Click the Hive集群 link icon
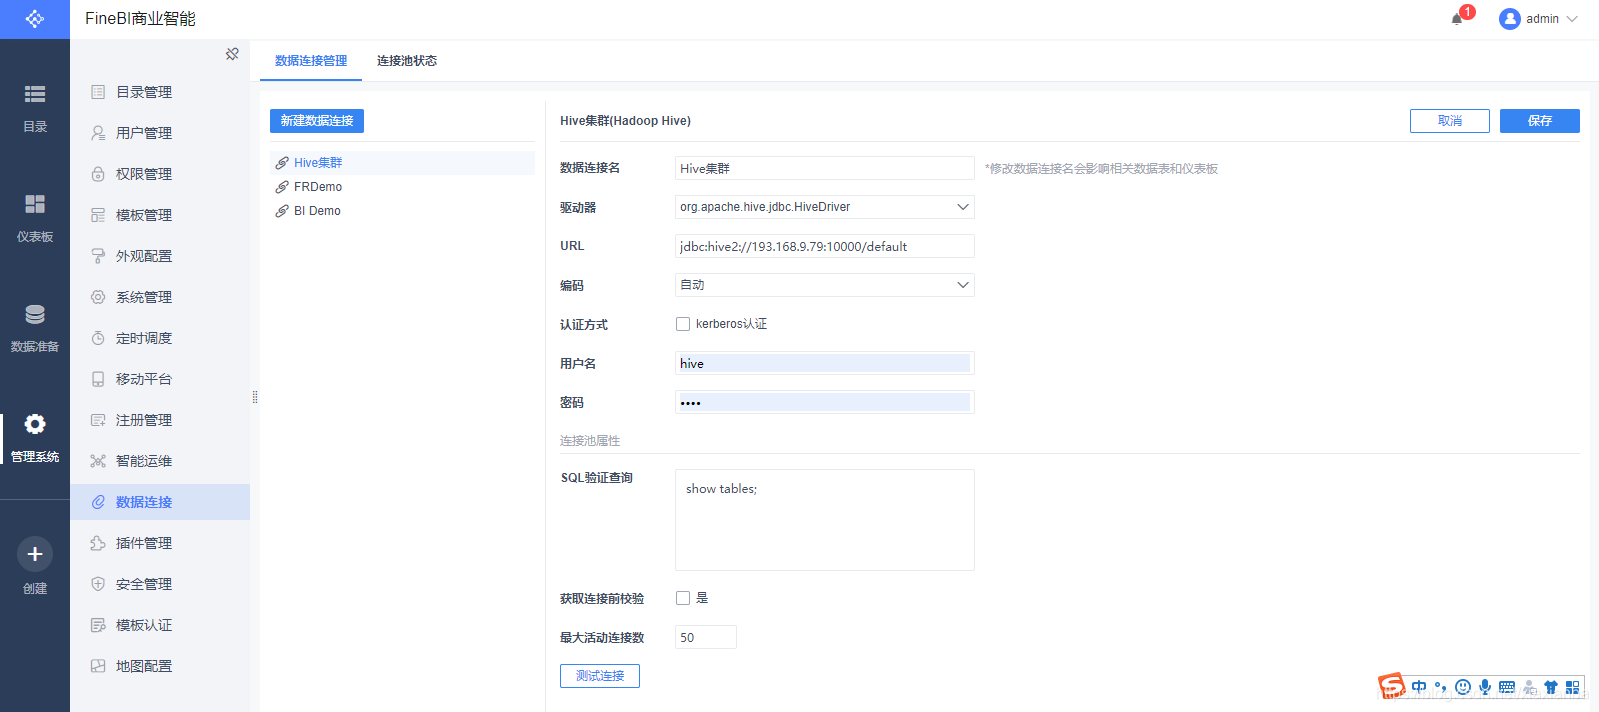 tap(282, 163)
